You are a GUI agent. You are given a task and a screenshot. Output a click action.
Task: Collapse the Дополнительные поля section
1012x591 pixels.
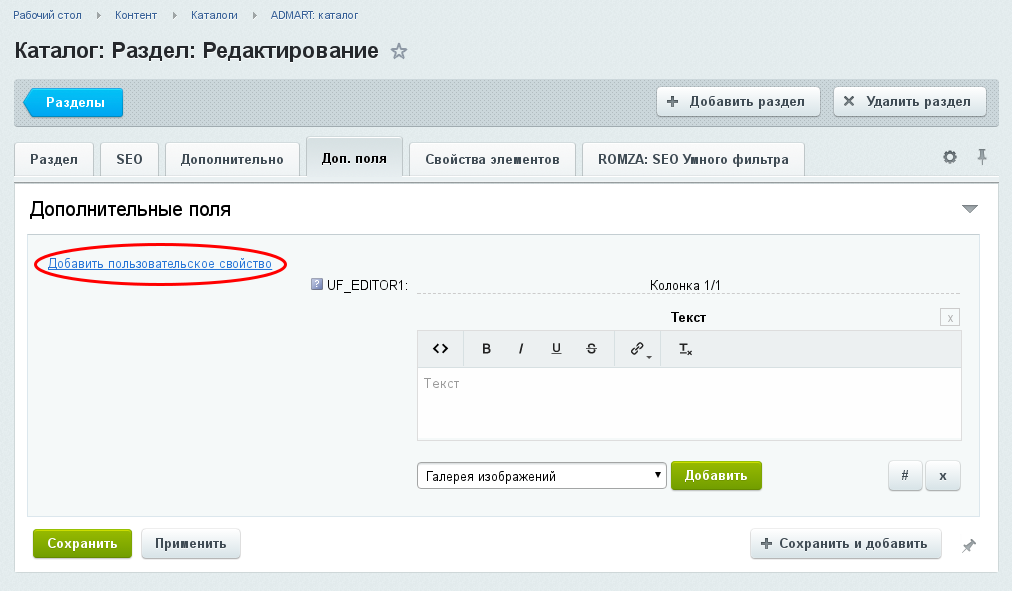pyautogui.click(x=969, y=208)
